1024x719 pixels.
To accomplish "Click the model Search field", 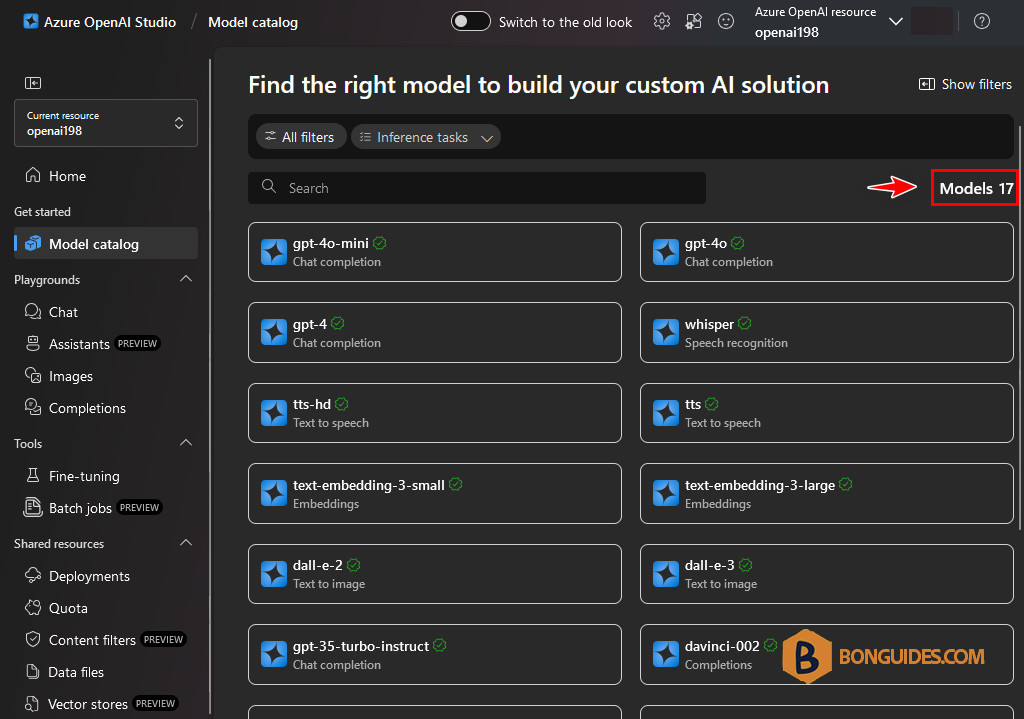I will (477, 188).
